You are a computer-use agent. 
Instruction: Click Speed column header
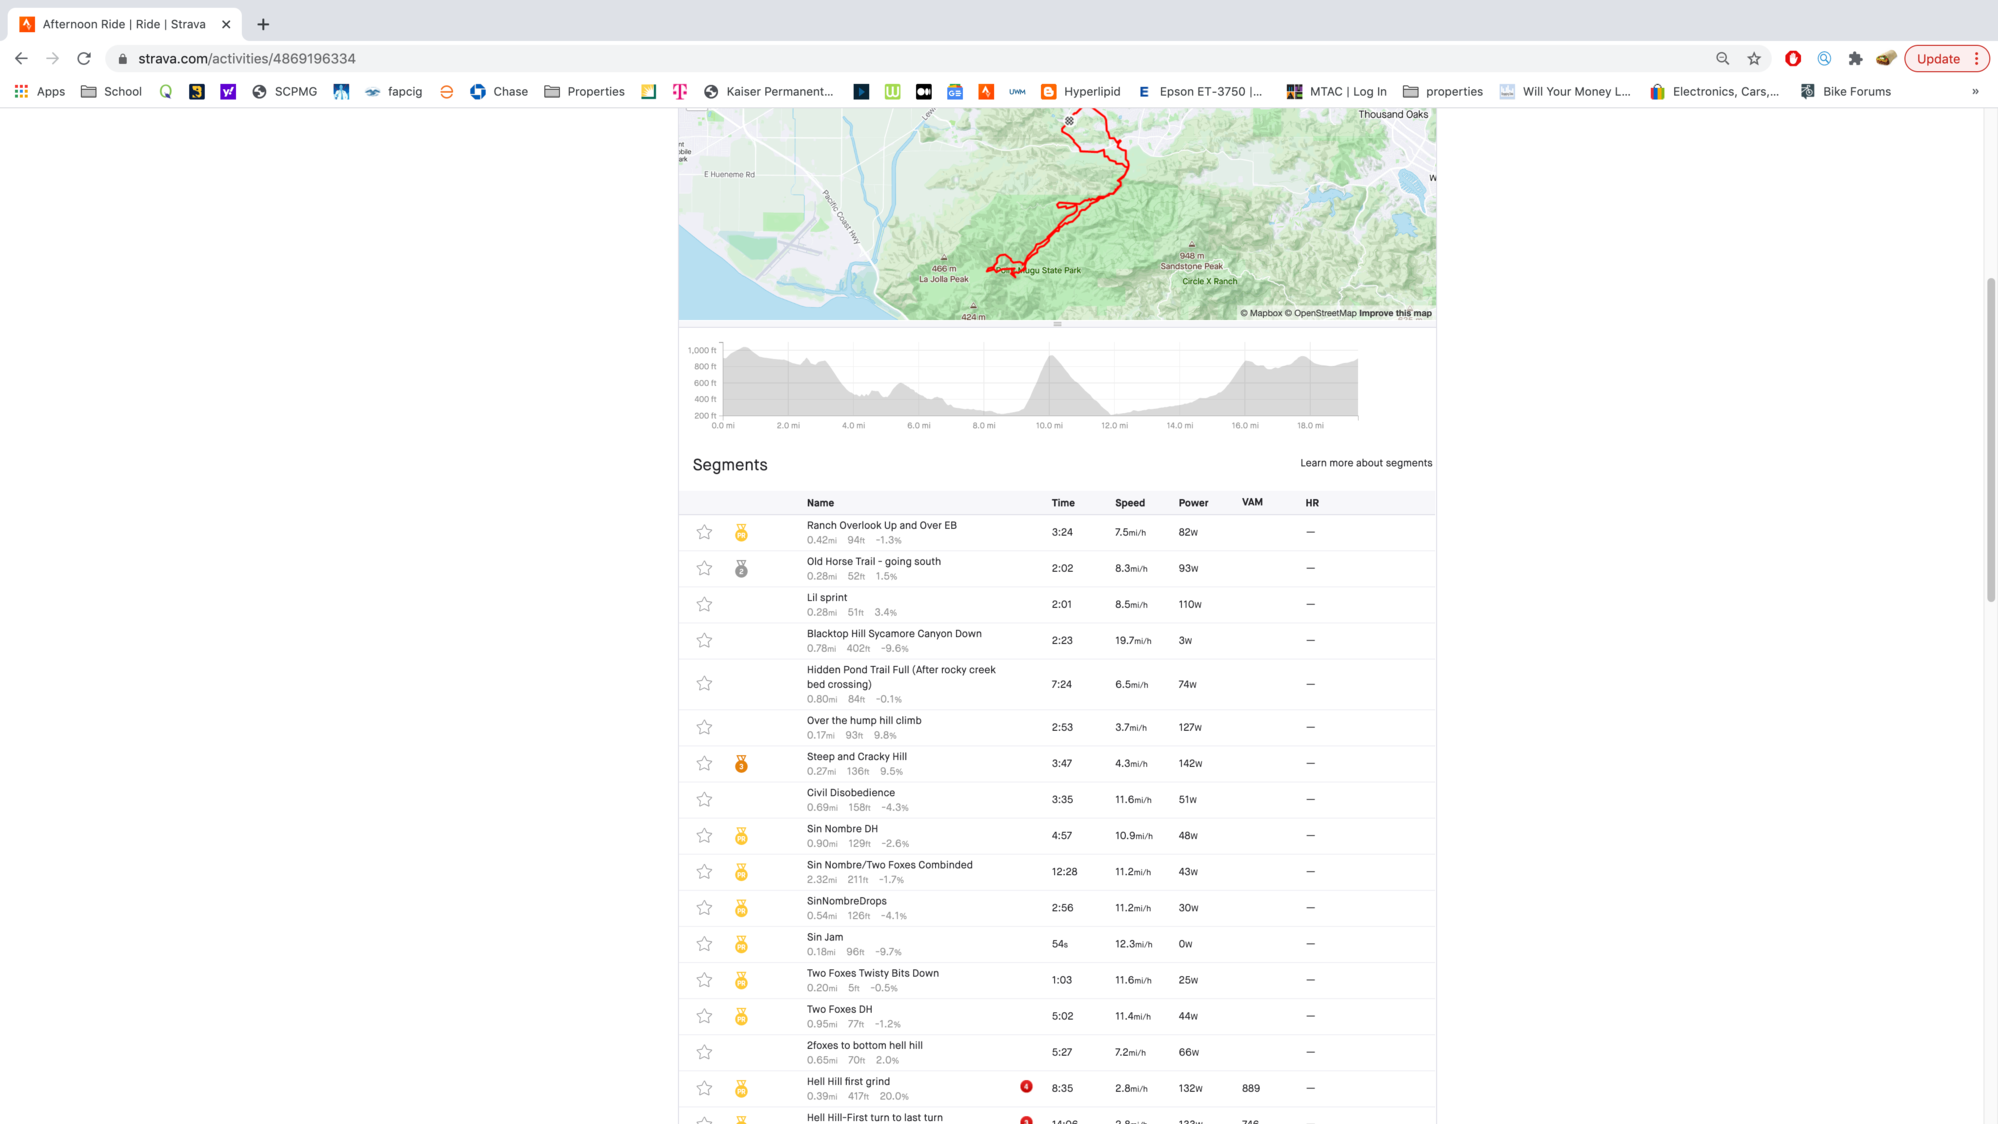[x=1130, y=503]
